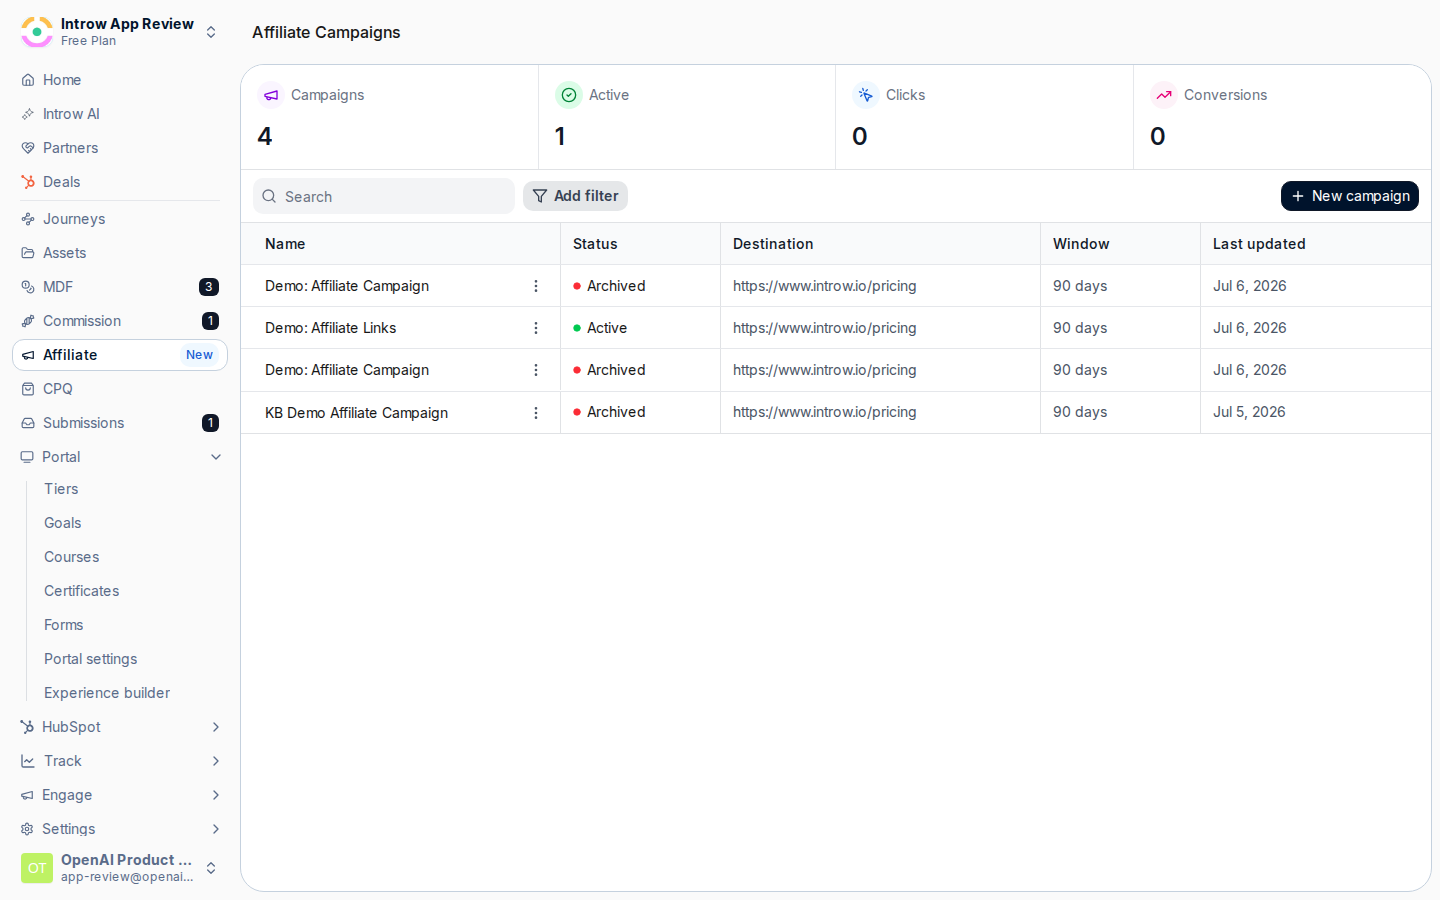Open Certificates under Portal

pyautogui.click(x=82, y=591)
